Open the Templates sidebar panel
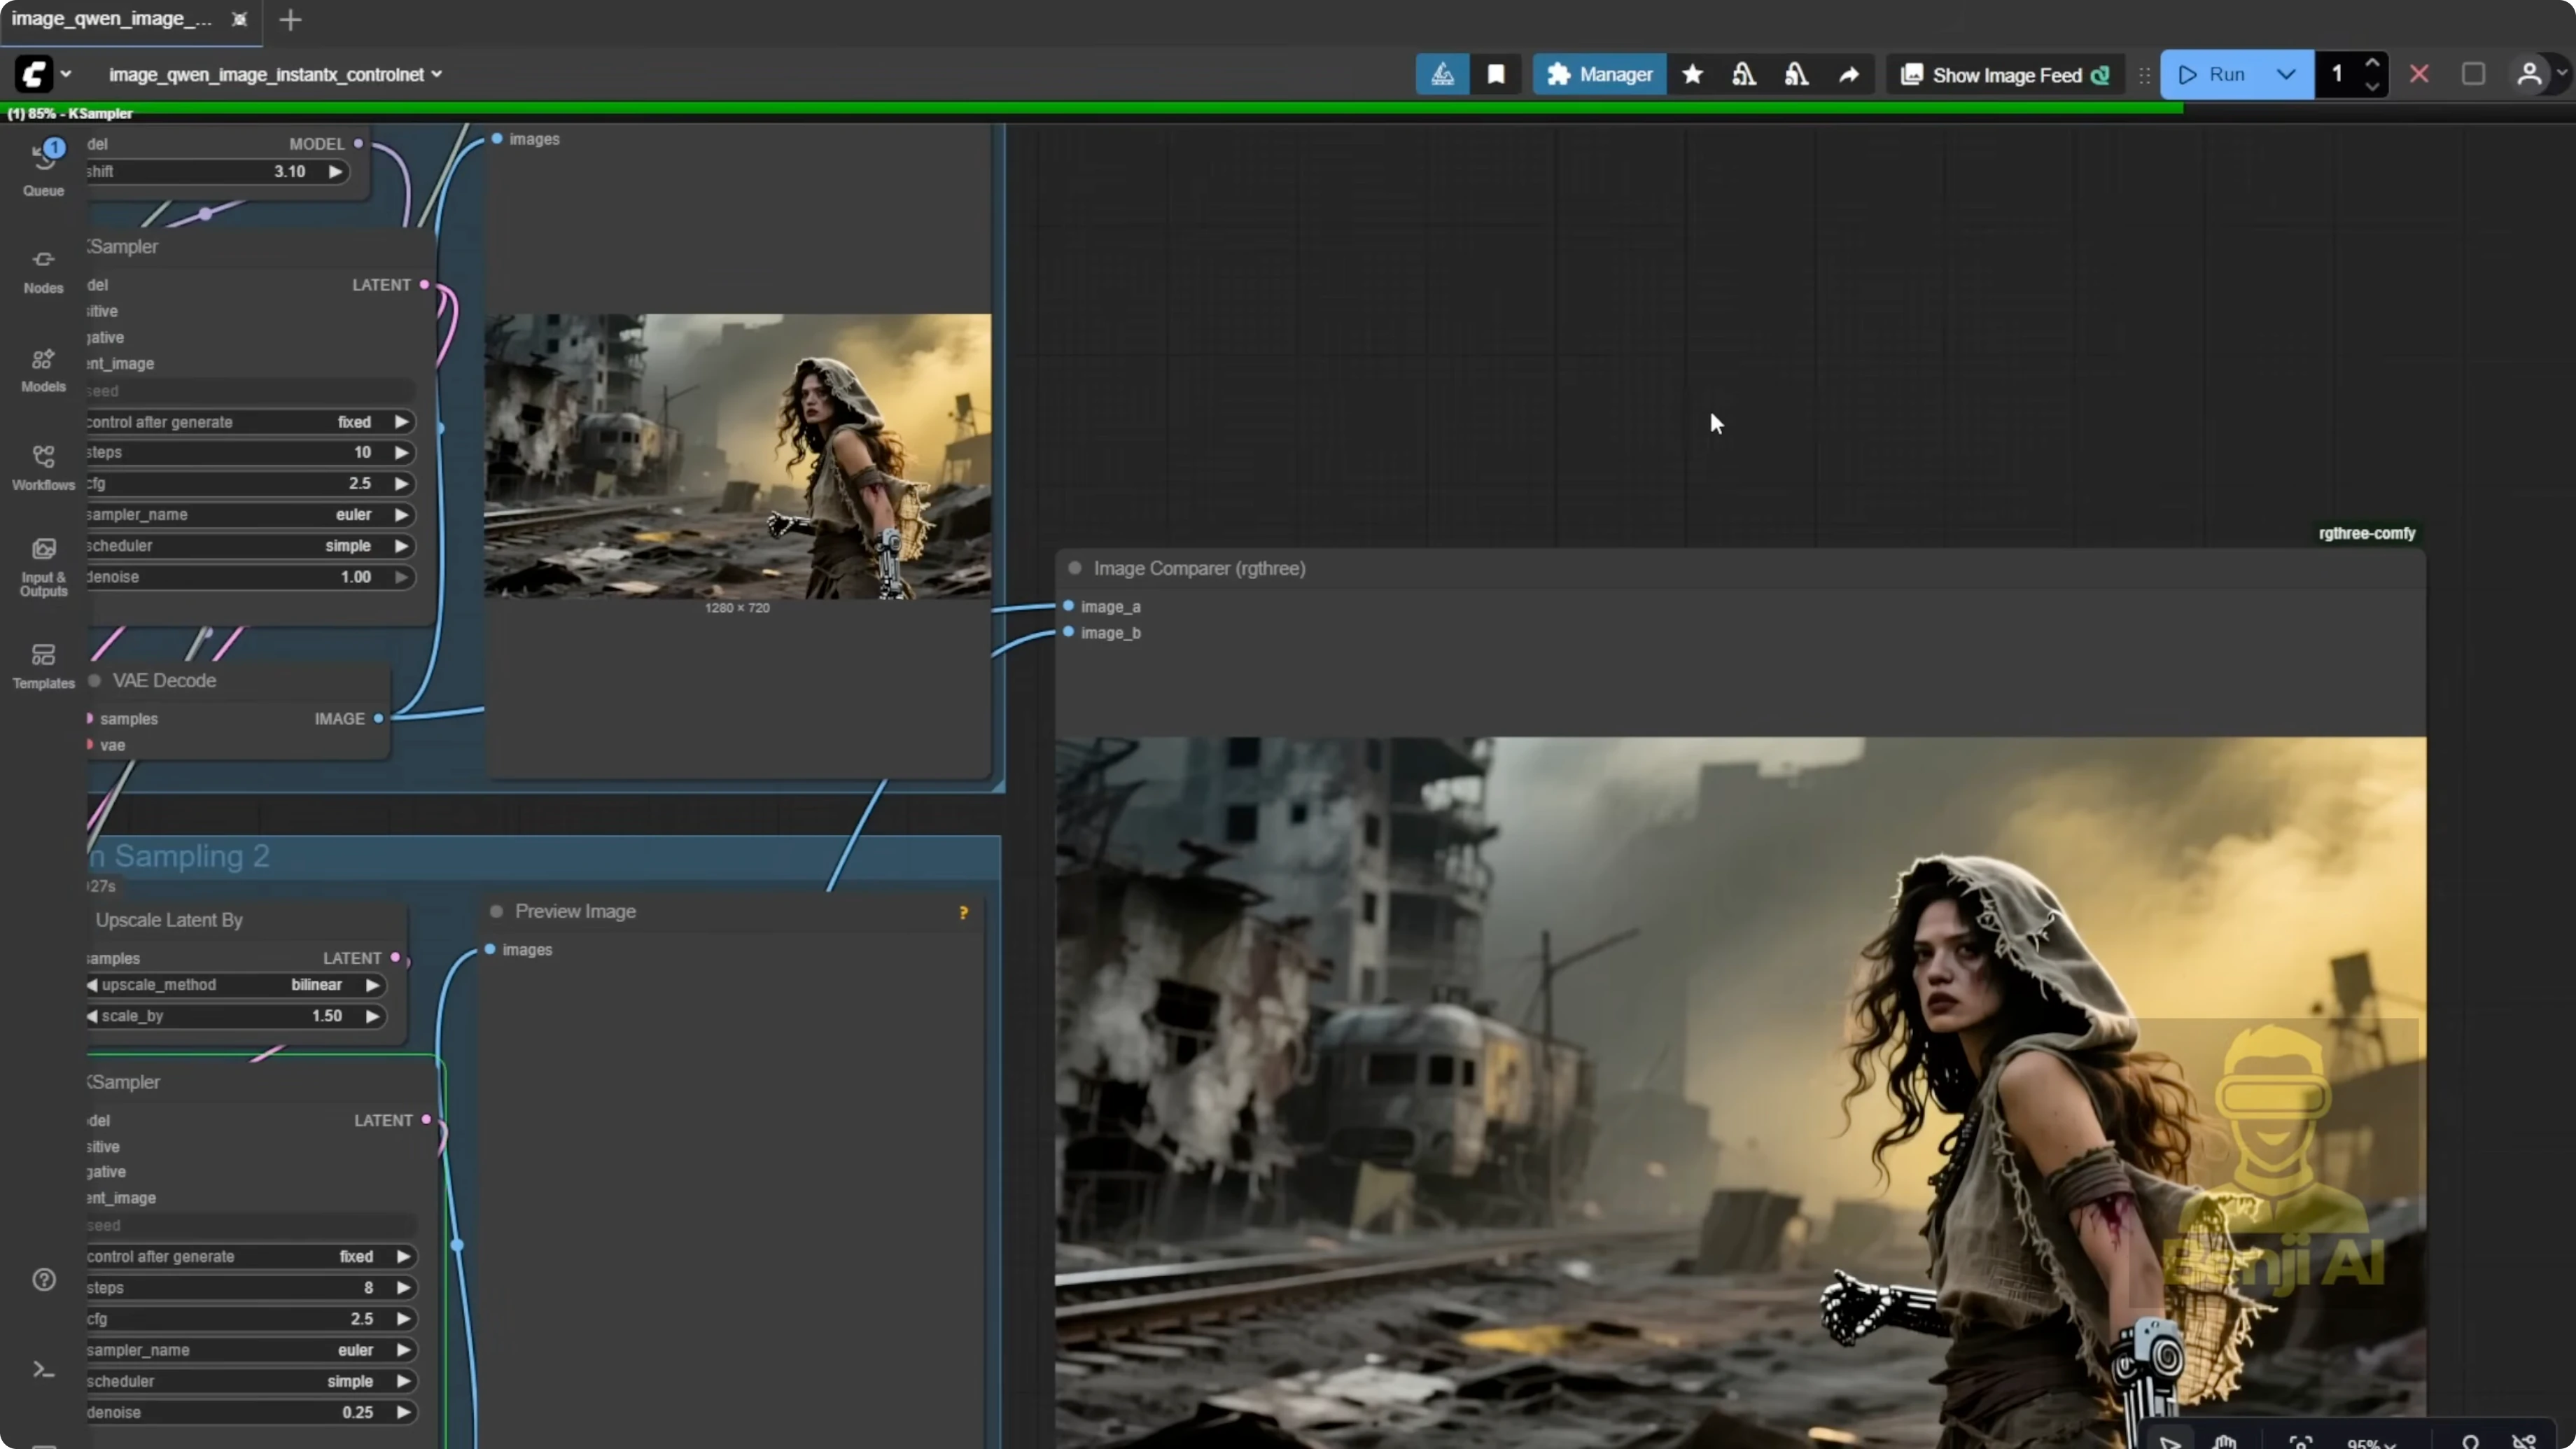 [43, 665]
